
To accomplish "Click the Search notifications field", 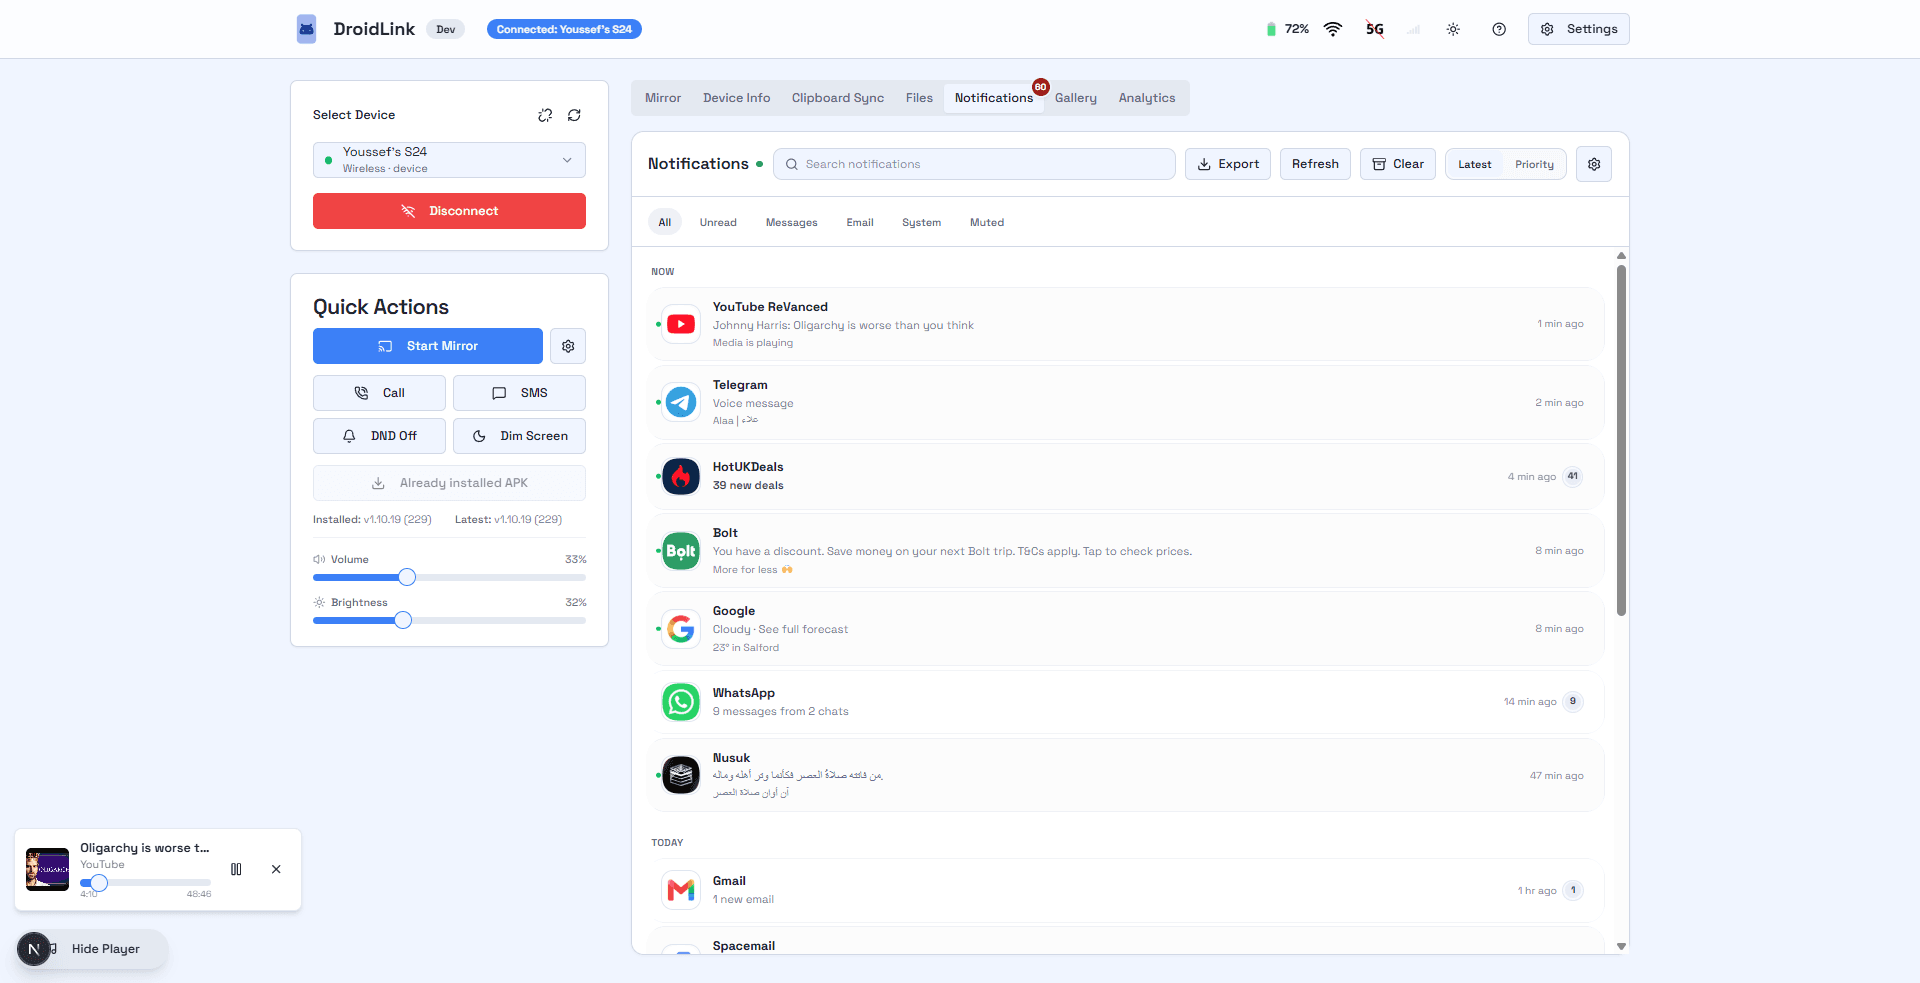I will pyautogui.click(x=974, y=164).
